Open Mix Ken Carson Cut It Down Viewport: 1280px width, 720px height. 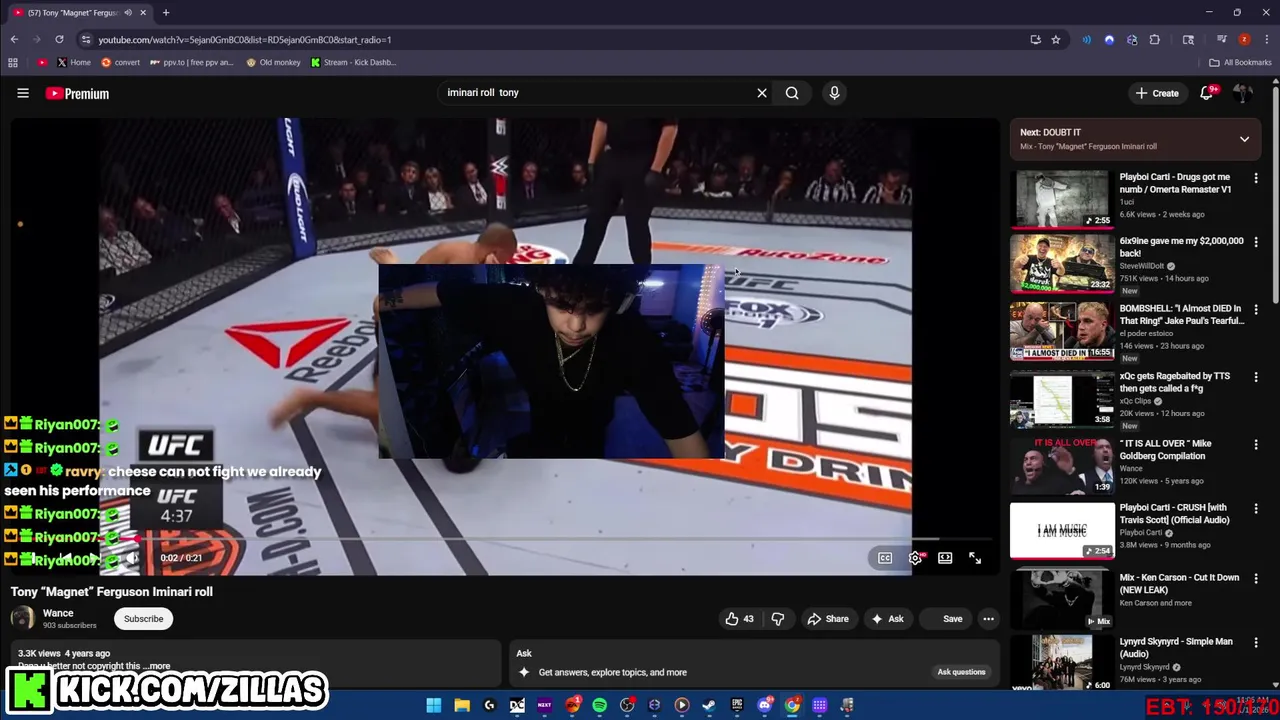click(x=1062, y=599)
